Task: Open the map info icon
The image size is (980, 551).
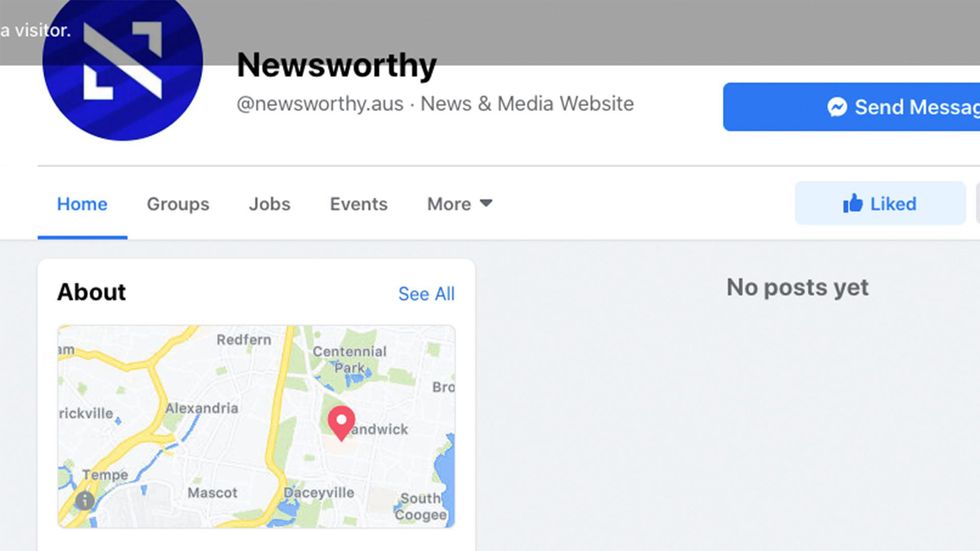Action: tap(84, 500)
